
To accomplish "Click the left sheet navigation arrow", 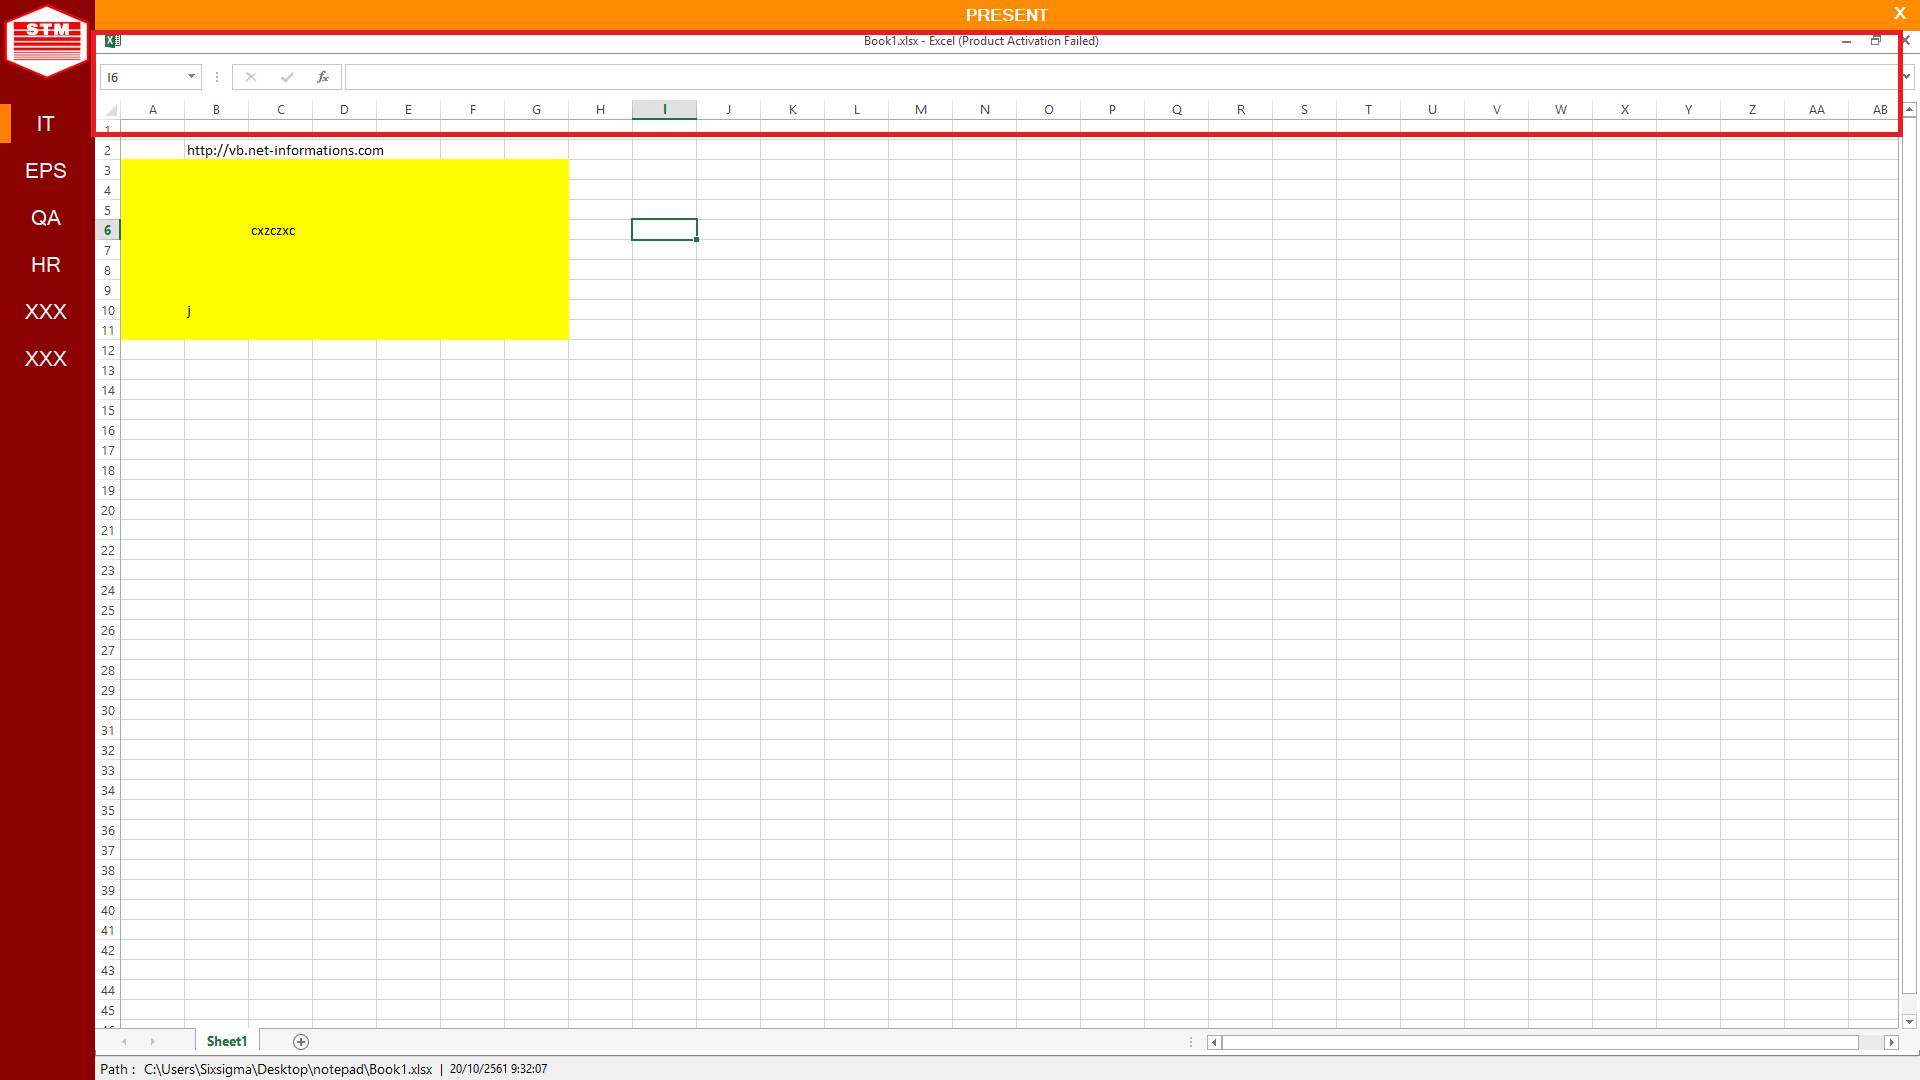I will (x=124, y=1041).
